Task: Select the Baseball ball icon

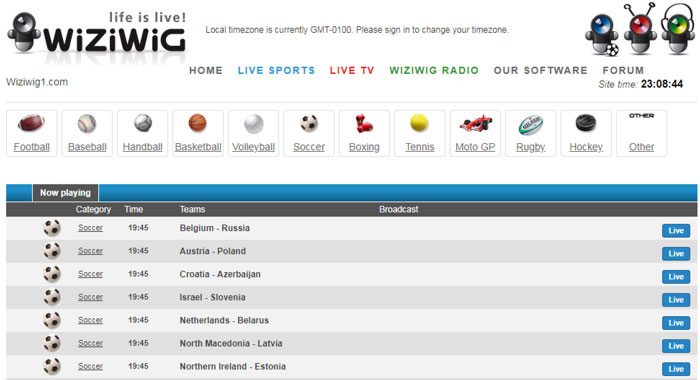Action: [x=87, y=123]
